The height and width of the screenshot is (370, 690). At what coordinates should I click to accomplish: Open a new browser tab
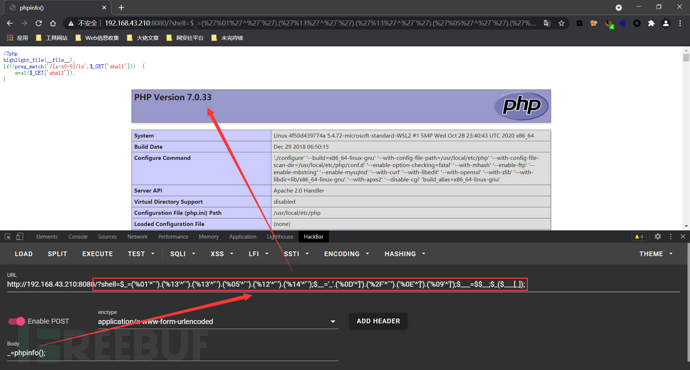121,7
